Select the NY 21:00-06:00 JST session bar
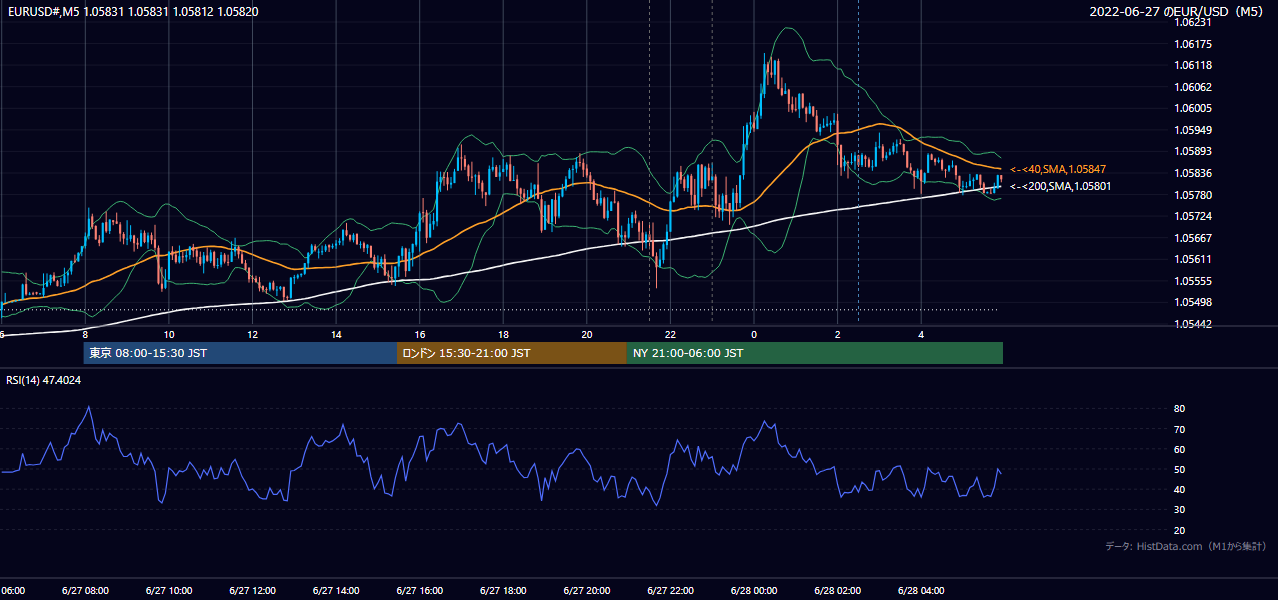Screen dimensions: 1278x600 (815, 353)
